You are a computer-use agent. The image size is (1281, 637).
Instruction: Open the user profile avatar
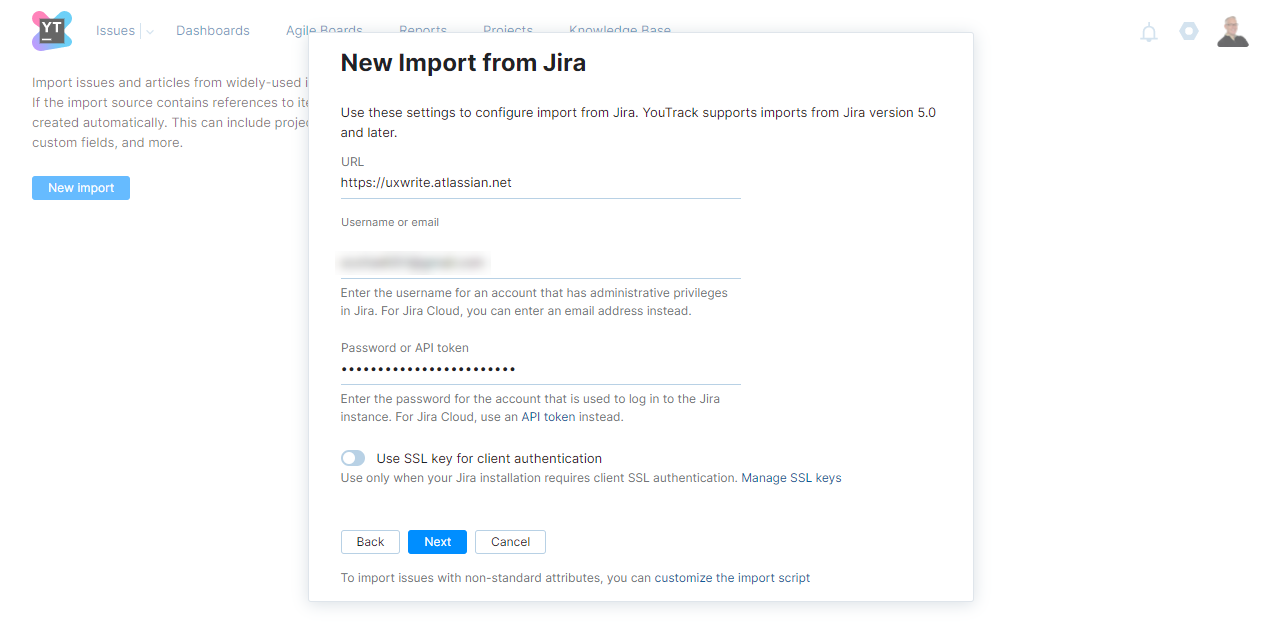(1232, 31)
